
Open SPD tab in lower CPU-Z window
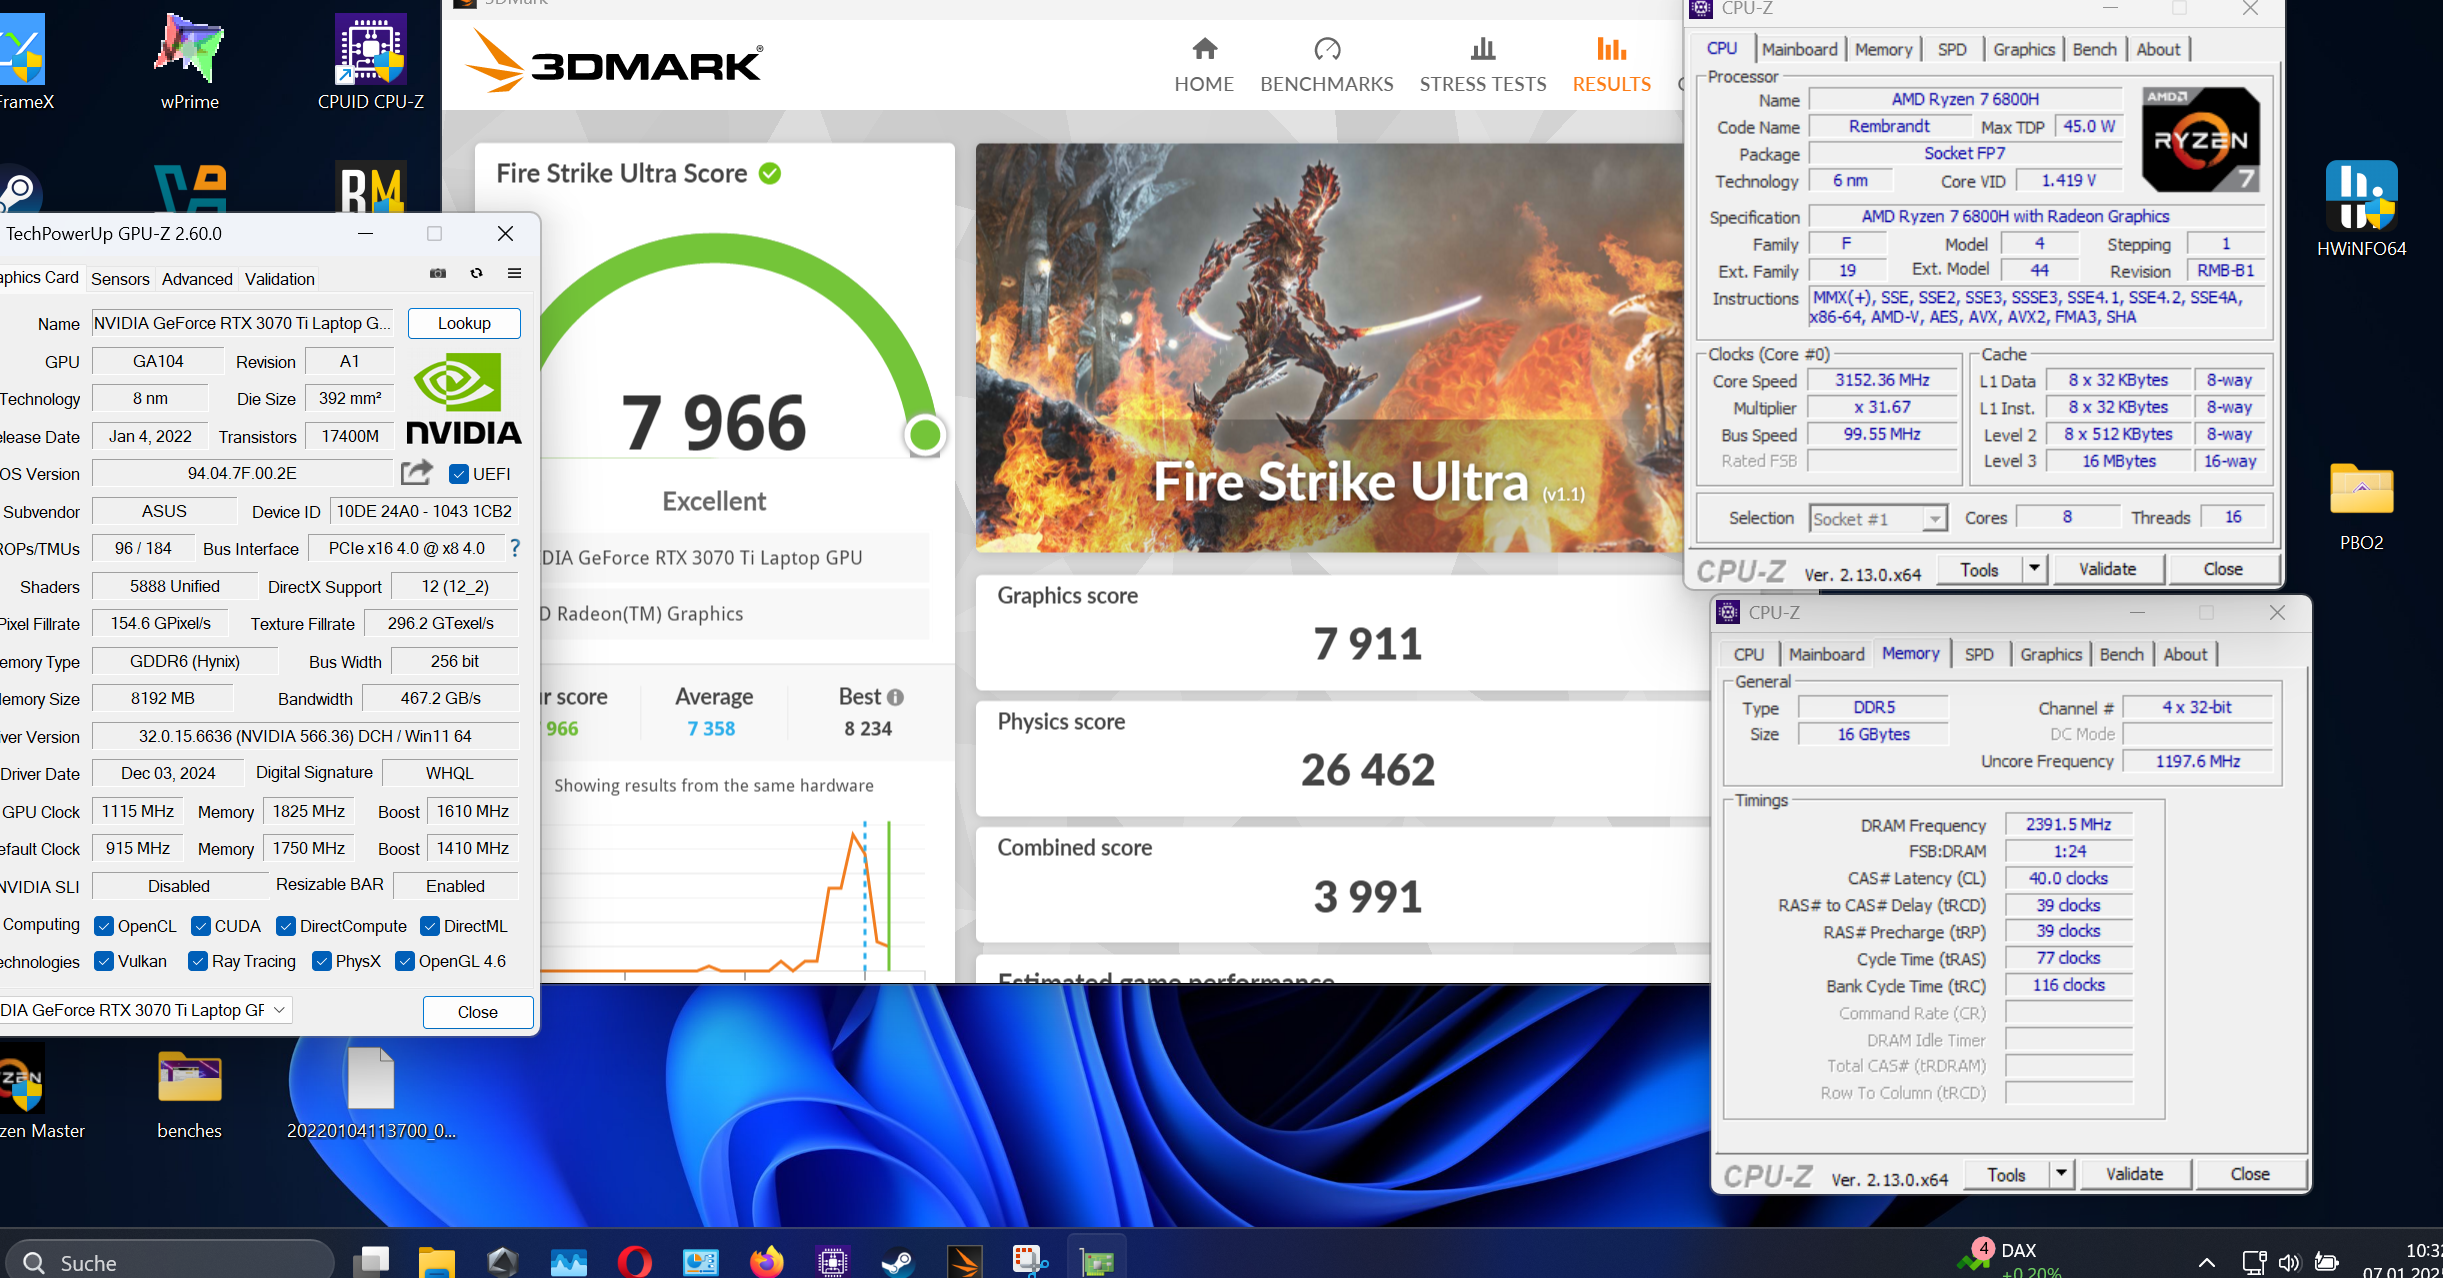(x=1978, y=654)
